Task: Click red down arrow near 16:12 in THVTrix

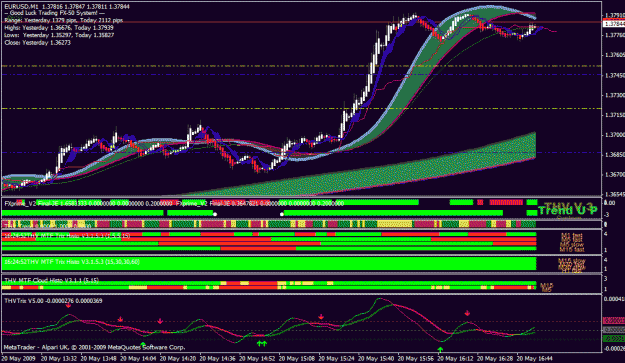Action: pos(467,314)
